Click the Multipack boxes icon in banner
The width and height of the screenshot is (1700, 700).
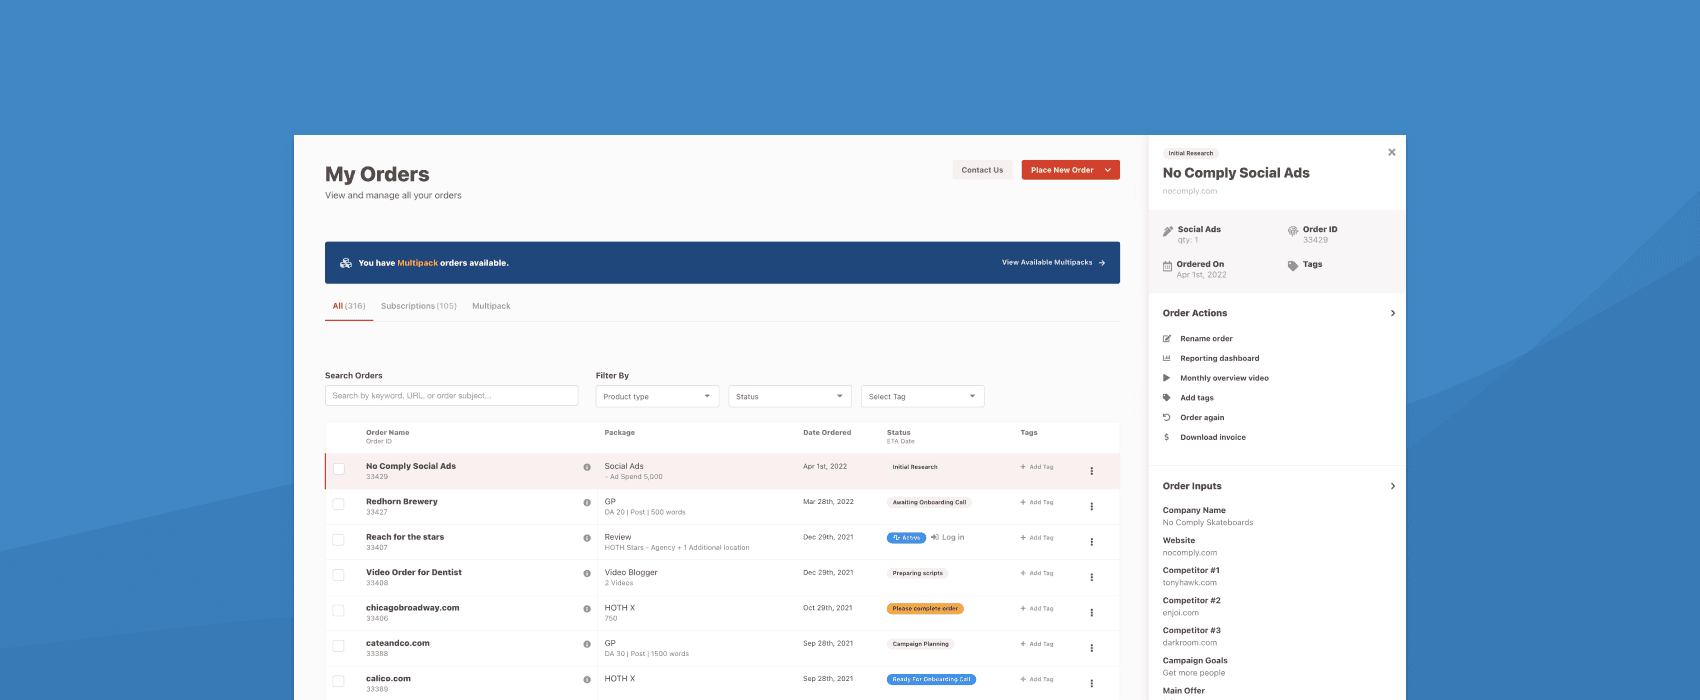pyautogui.click(x=346, y=263)
